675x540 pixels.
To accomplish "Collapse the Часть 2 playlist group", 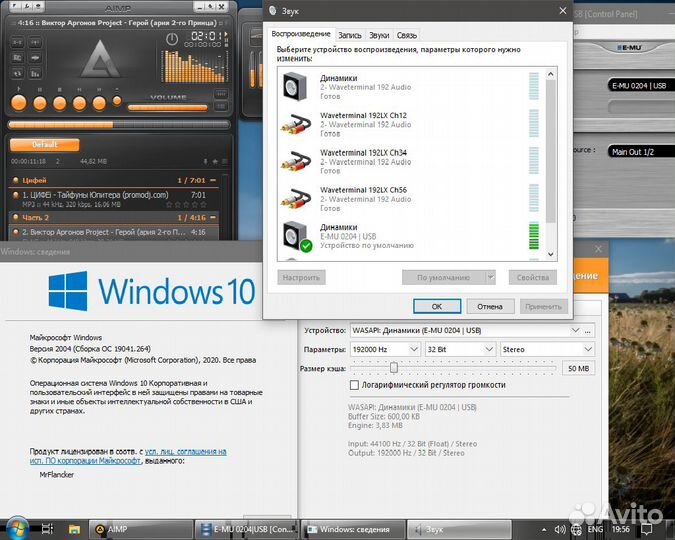I will (213, 217).
